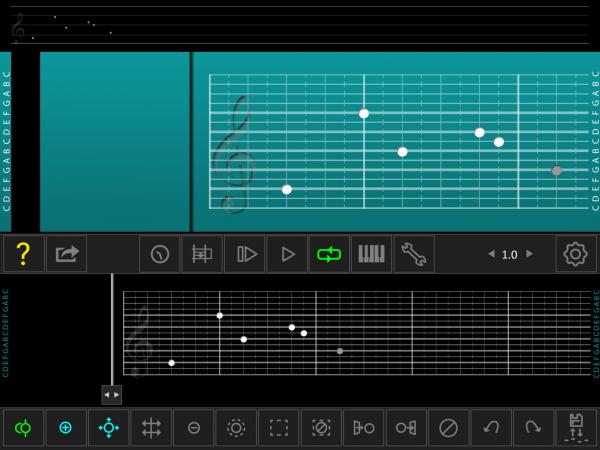Image resolution: width=600 pixels, height=450 pixels.
Task: Click the circle-slash clear icon
Action: point(448,427)
